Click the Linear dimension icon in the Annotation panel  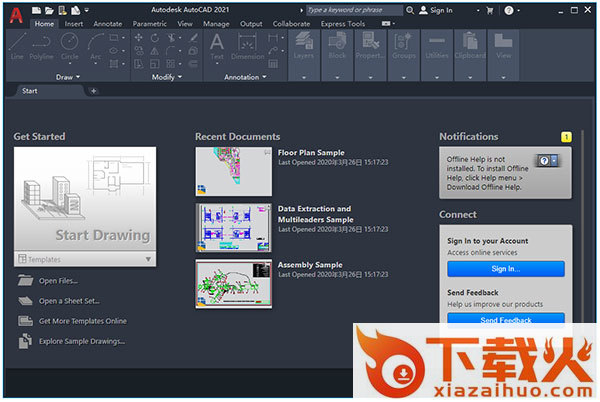pyautogui.click(x=273, y=37)
